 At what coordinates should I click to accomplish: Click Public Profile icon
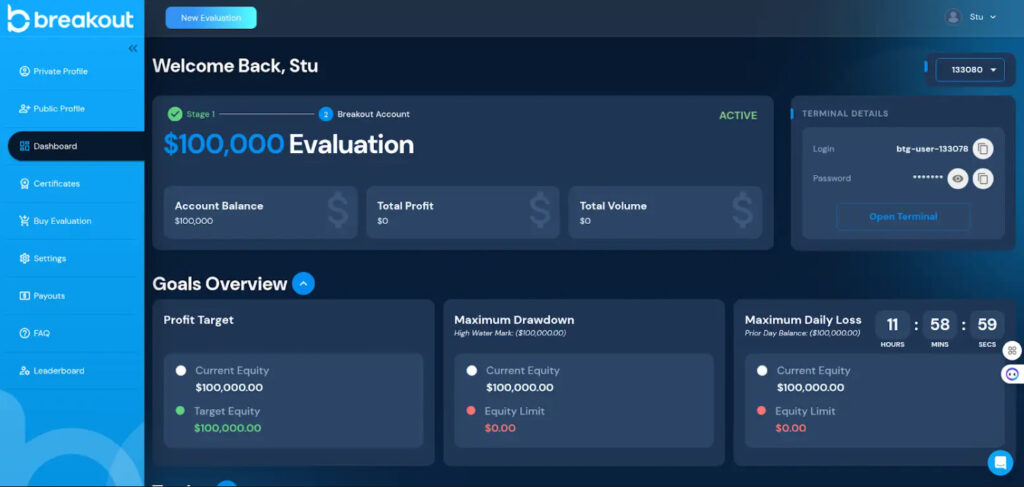coord(25,108)
